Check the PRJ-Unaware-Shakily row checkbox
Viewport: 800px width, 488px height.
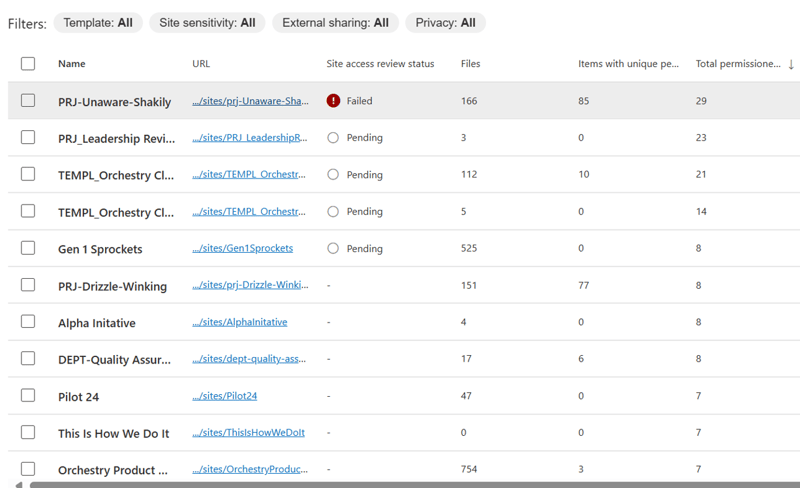pyautogui.click(x=28, y=101)
